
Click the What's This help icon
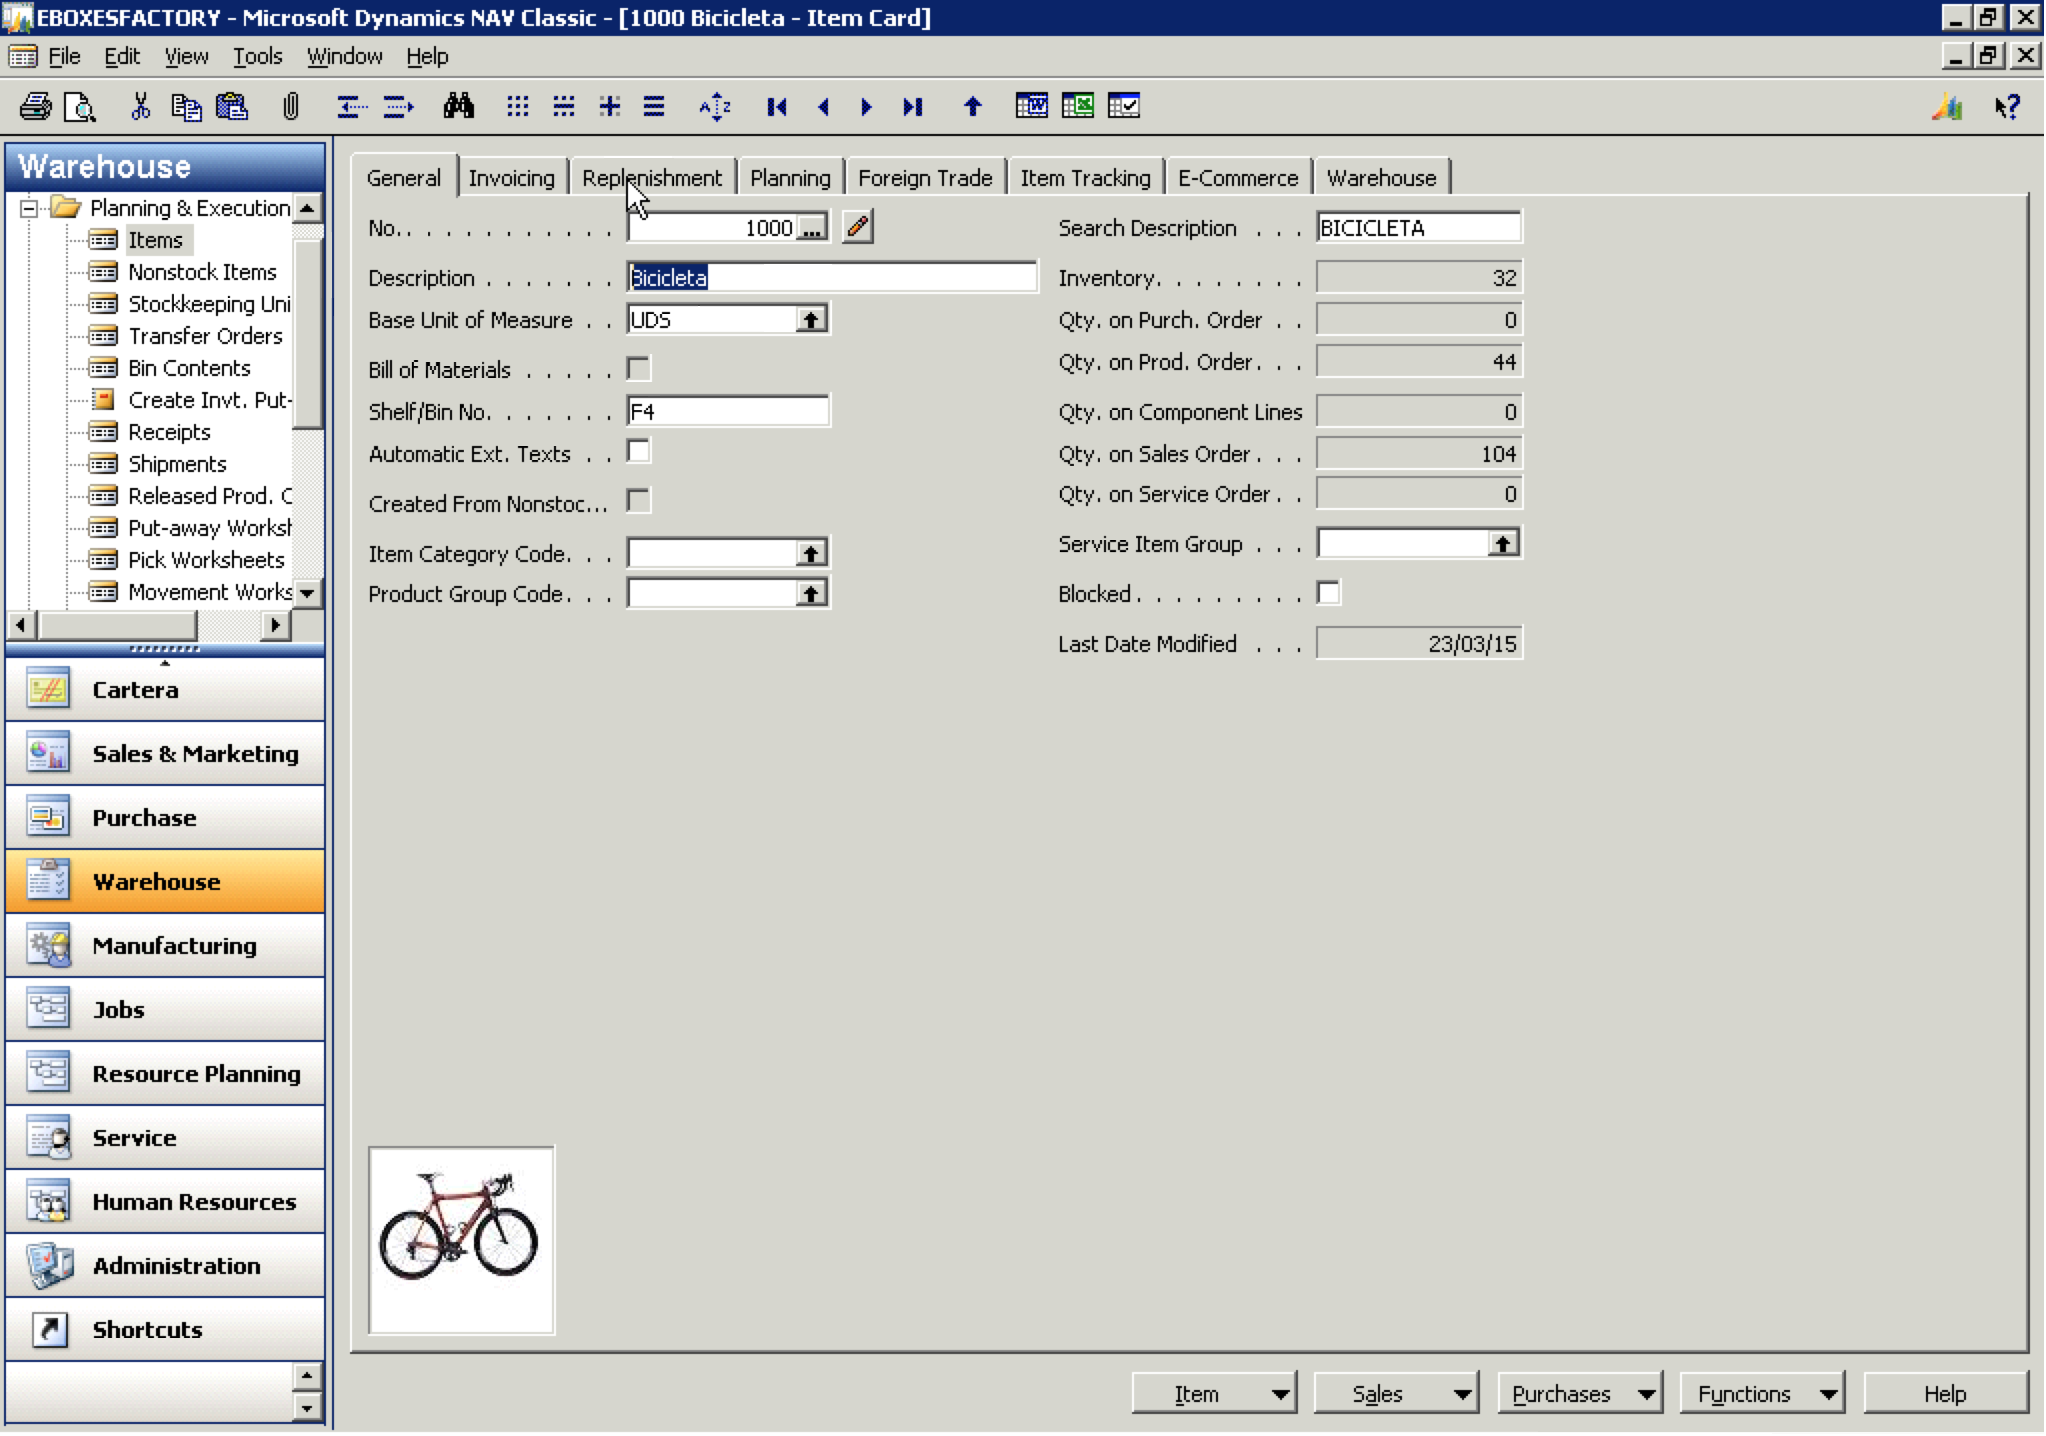[2007, 106]
